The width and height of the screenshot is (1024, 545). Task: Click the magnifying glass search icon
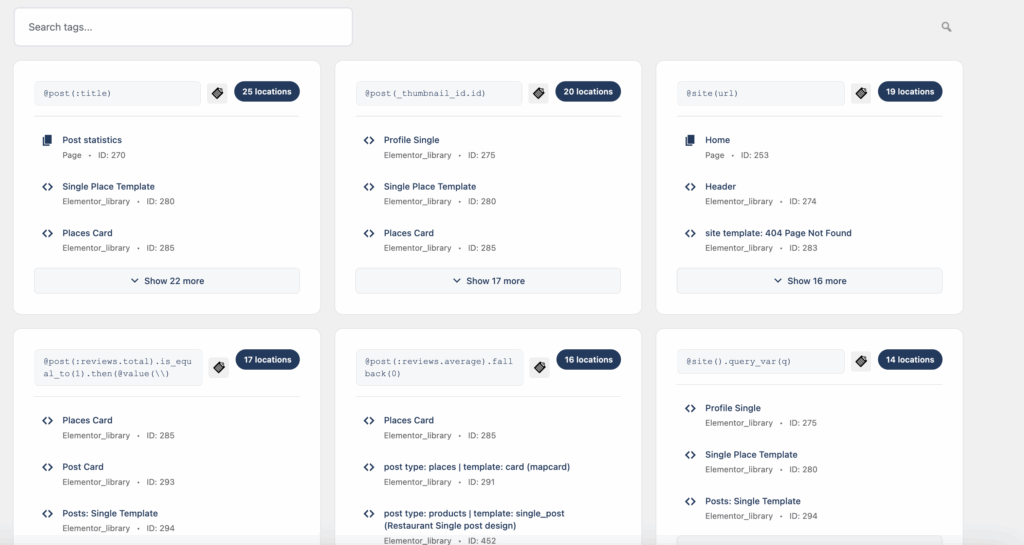(946, 27)
